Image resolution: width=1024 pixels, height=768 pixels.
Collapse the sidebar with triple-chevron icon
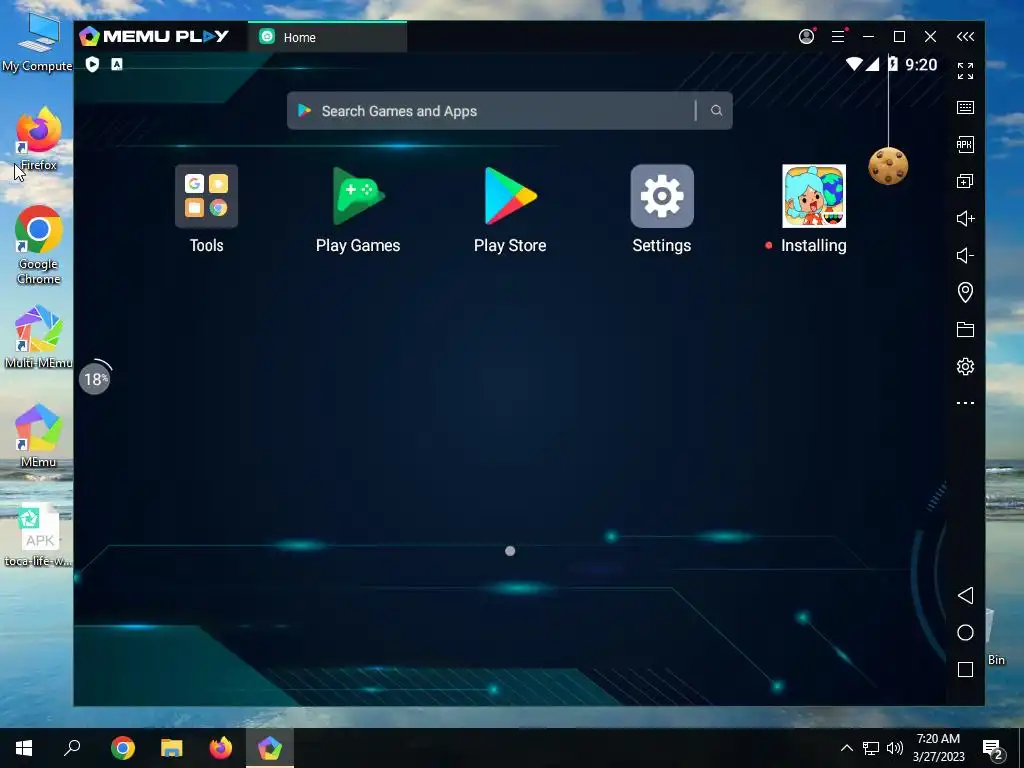click(965, 37)
